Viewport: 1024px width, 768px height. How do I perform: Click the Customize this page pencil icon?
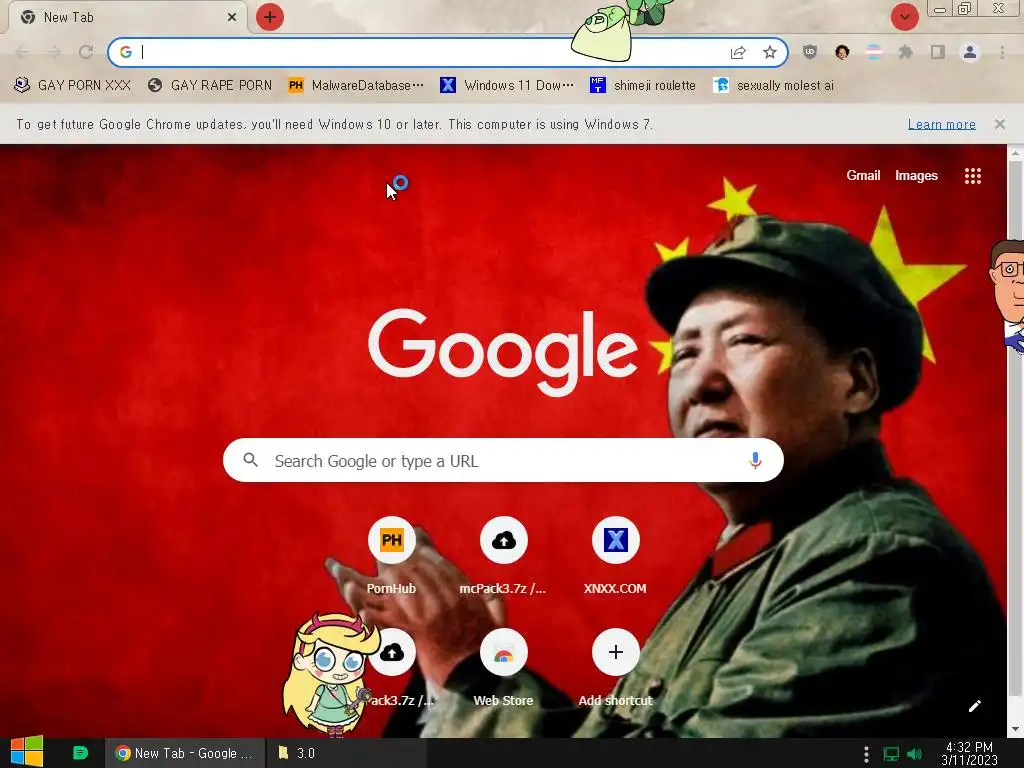click(974, 705)
